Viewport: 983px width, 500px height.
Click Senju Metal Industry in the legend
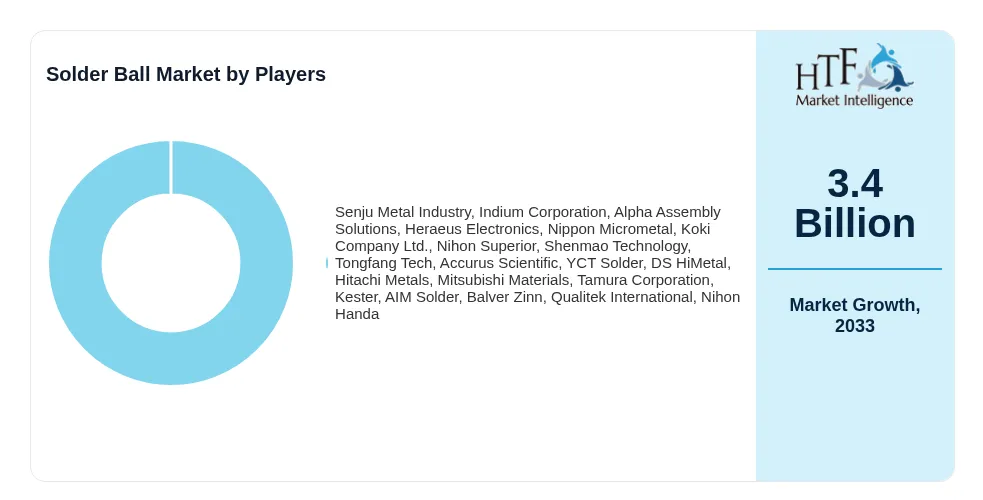[x=402, y=212]
